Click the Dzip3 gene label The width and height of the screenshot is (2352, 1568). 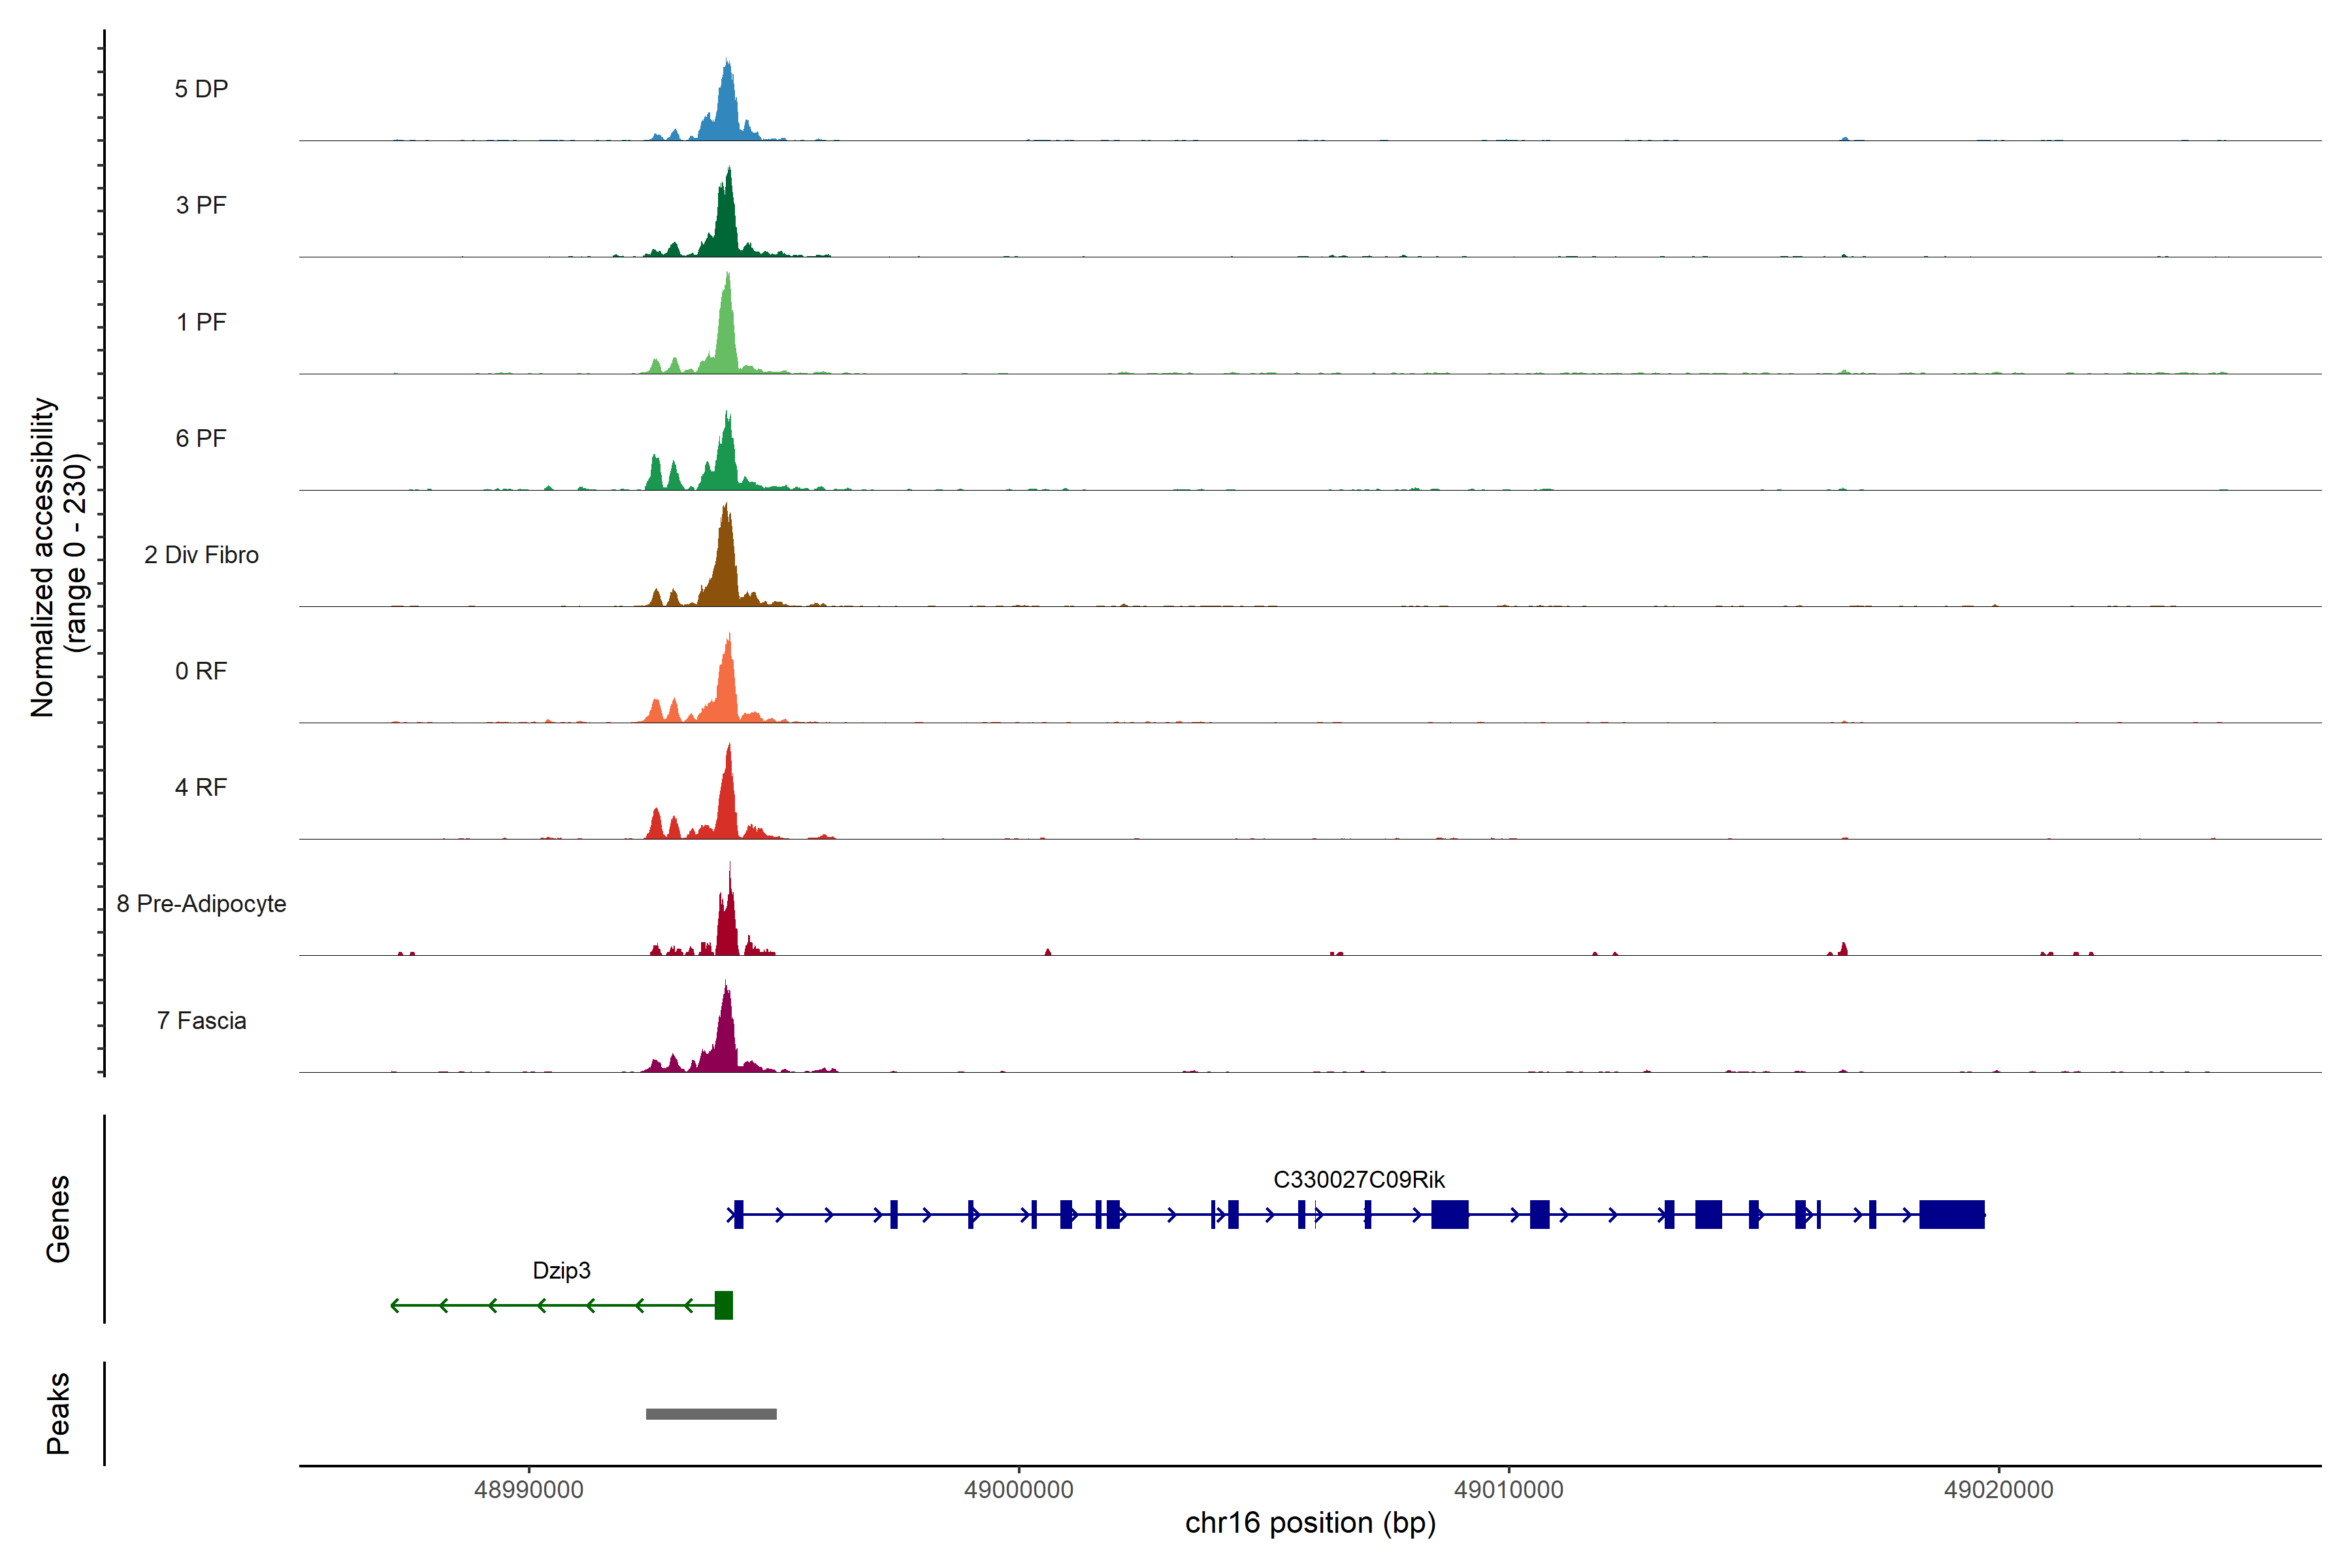561,1271
